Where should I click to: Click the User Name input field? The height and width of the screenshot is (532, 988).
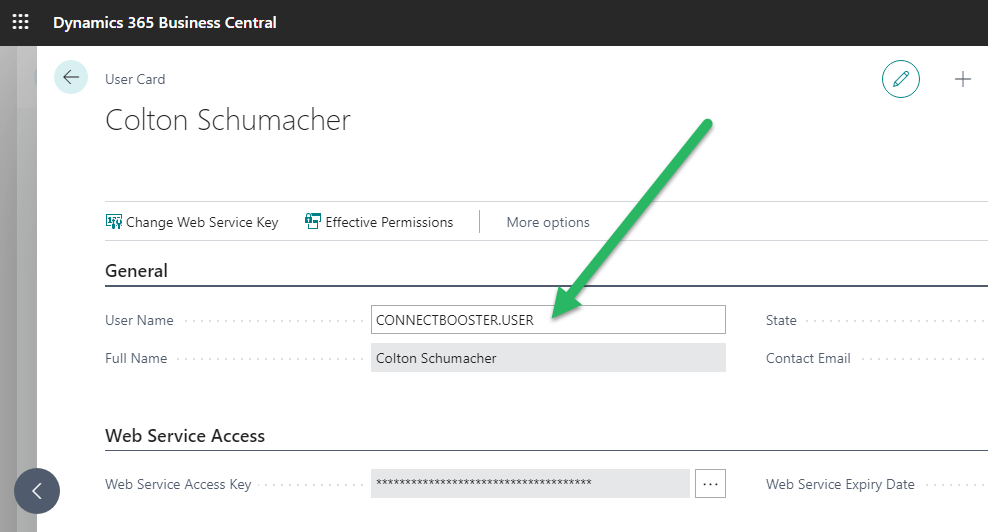[x=548, y=320]
